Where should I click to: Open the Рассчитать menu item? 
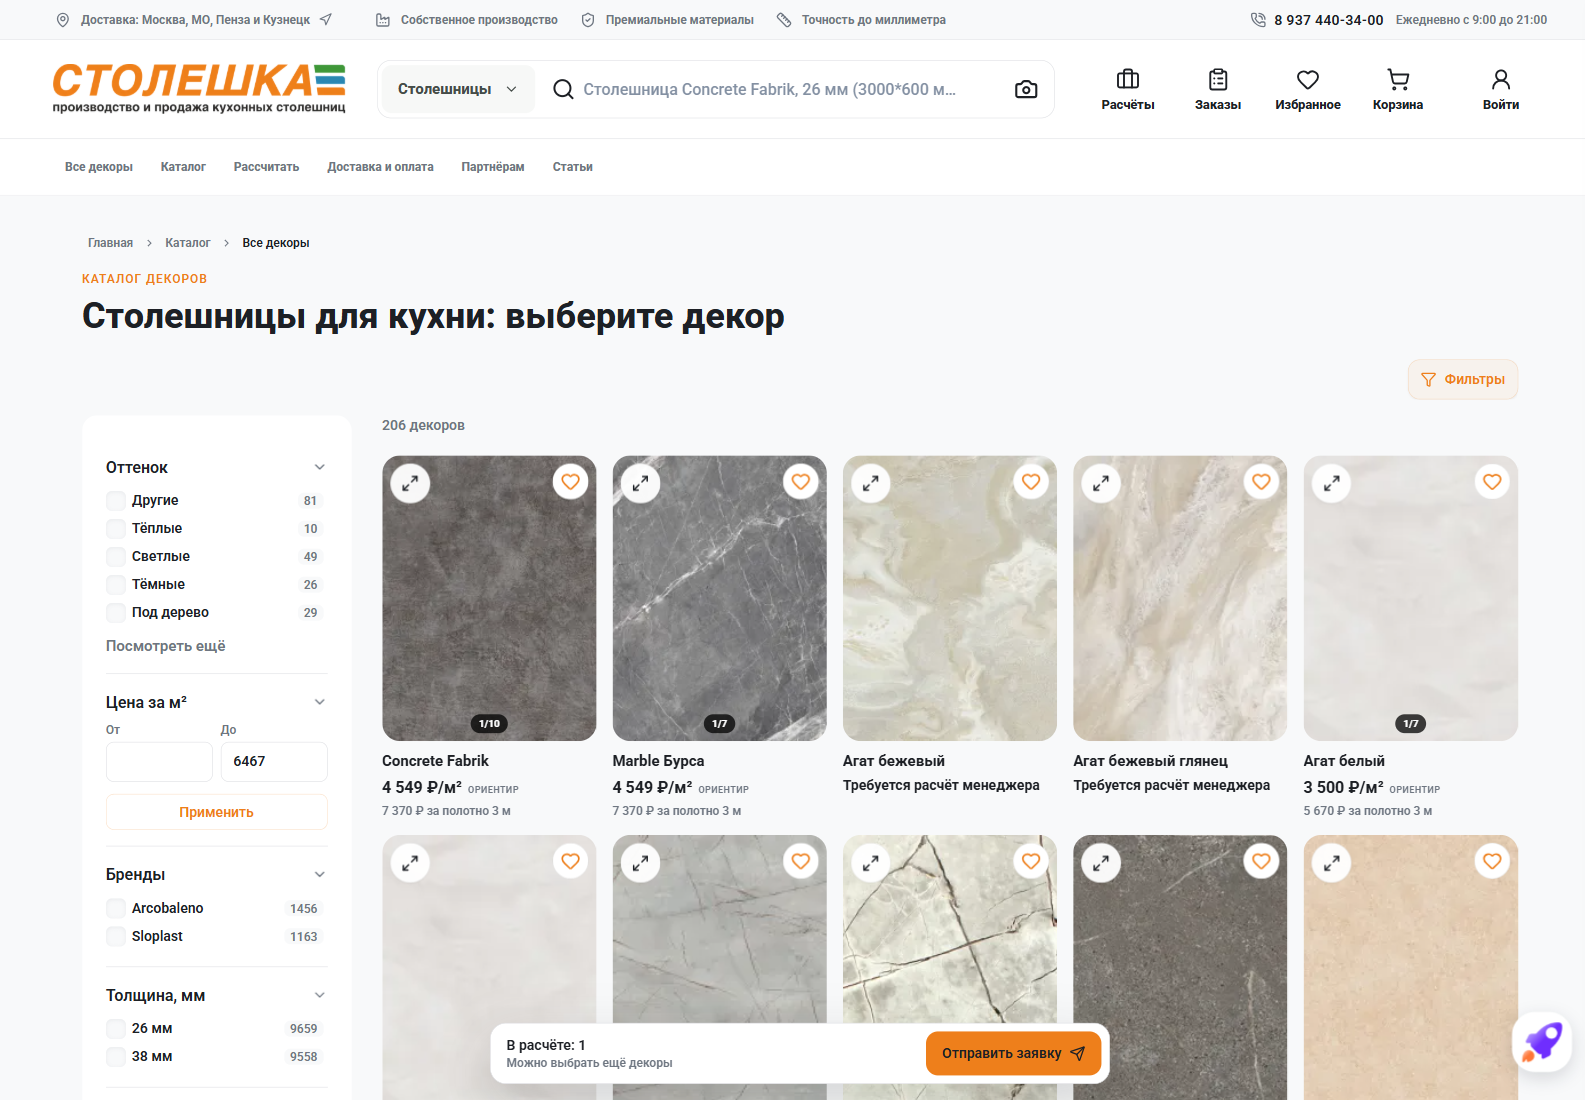[266, 167]
